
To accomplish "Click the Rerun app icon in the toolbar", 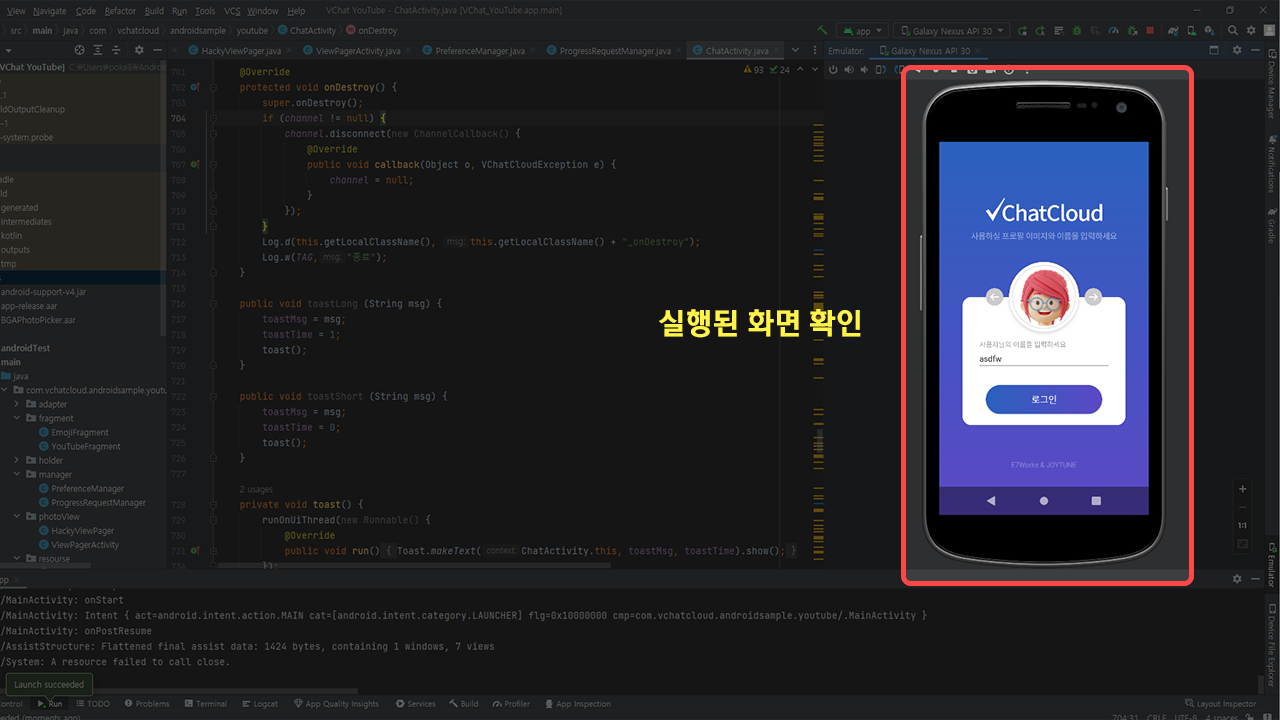I will click(x=1022, y=30).
